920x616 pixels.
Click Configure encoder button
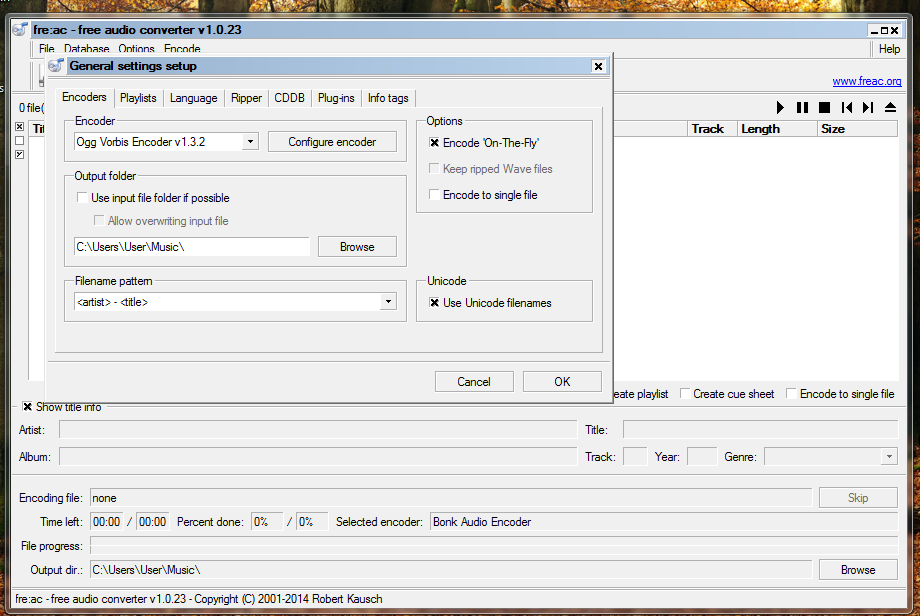tap(332, 142)
